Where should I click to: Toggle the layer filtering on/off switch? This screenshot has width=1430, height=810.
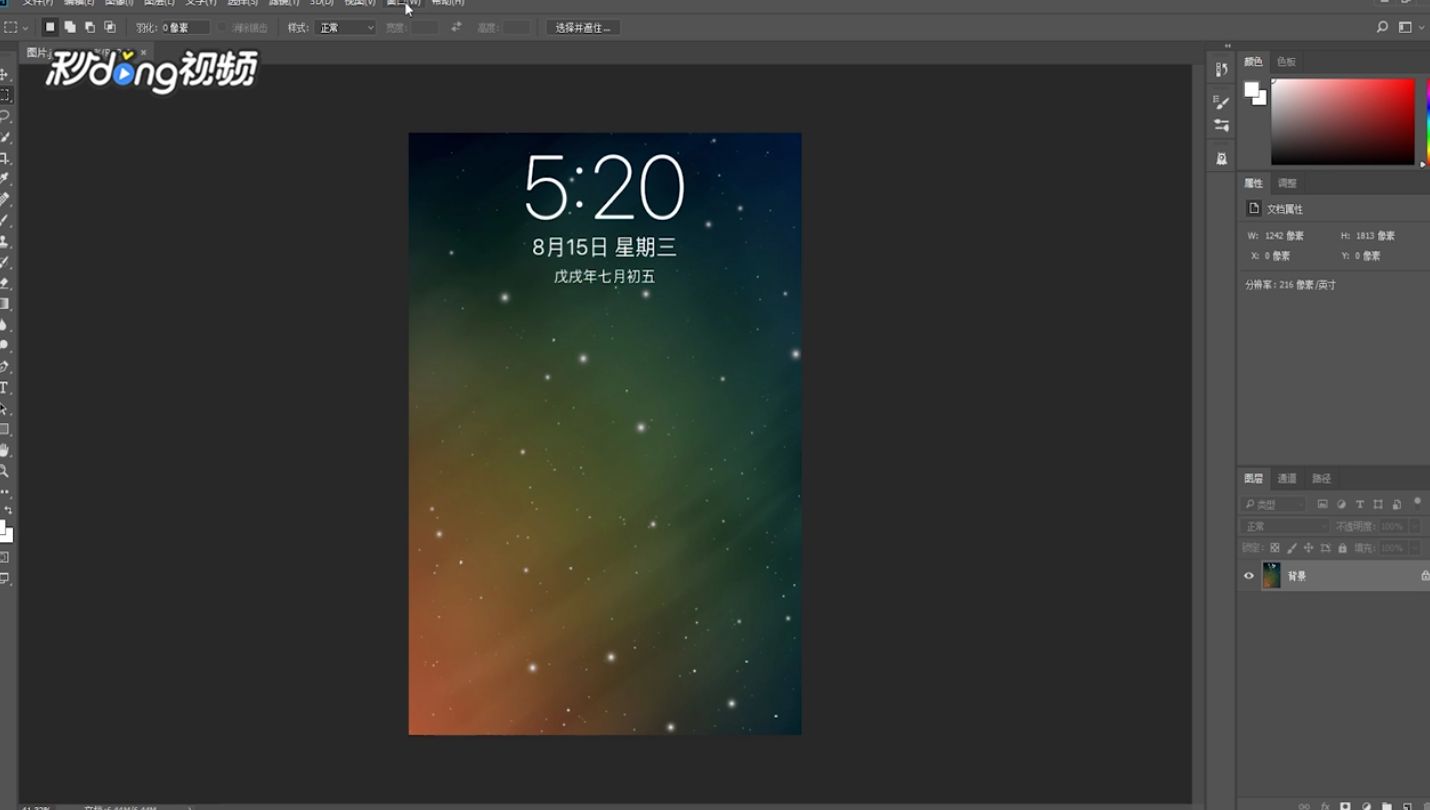pyautogui.click(x=1417, y=502)
